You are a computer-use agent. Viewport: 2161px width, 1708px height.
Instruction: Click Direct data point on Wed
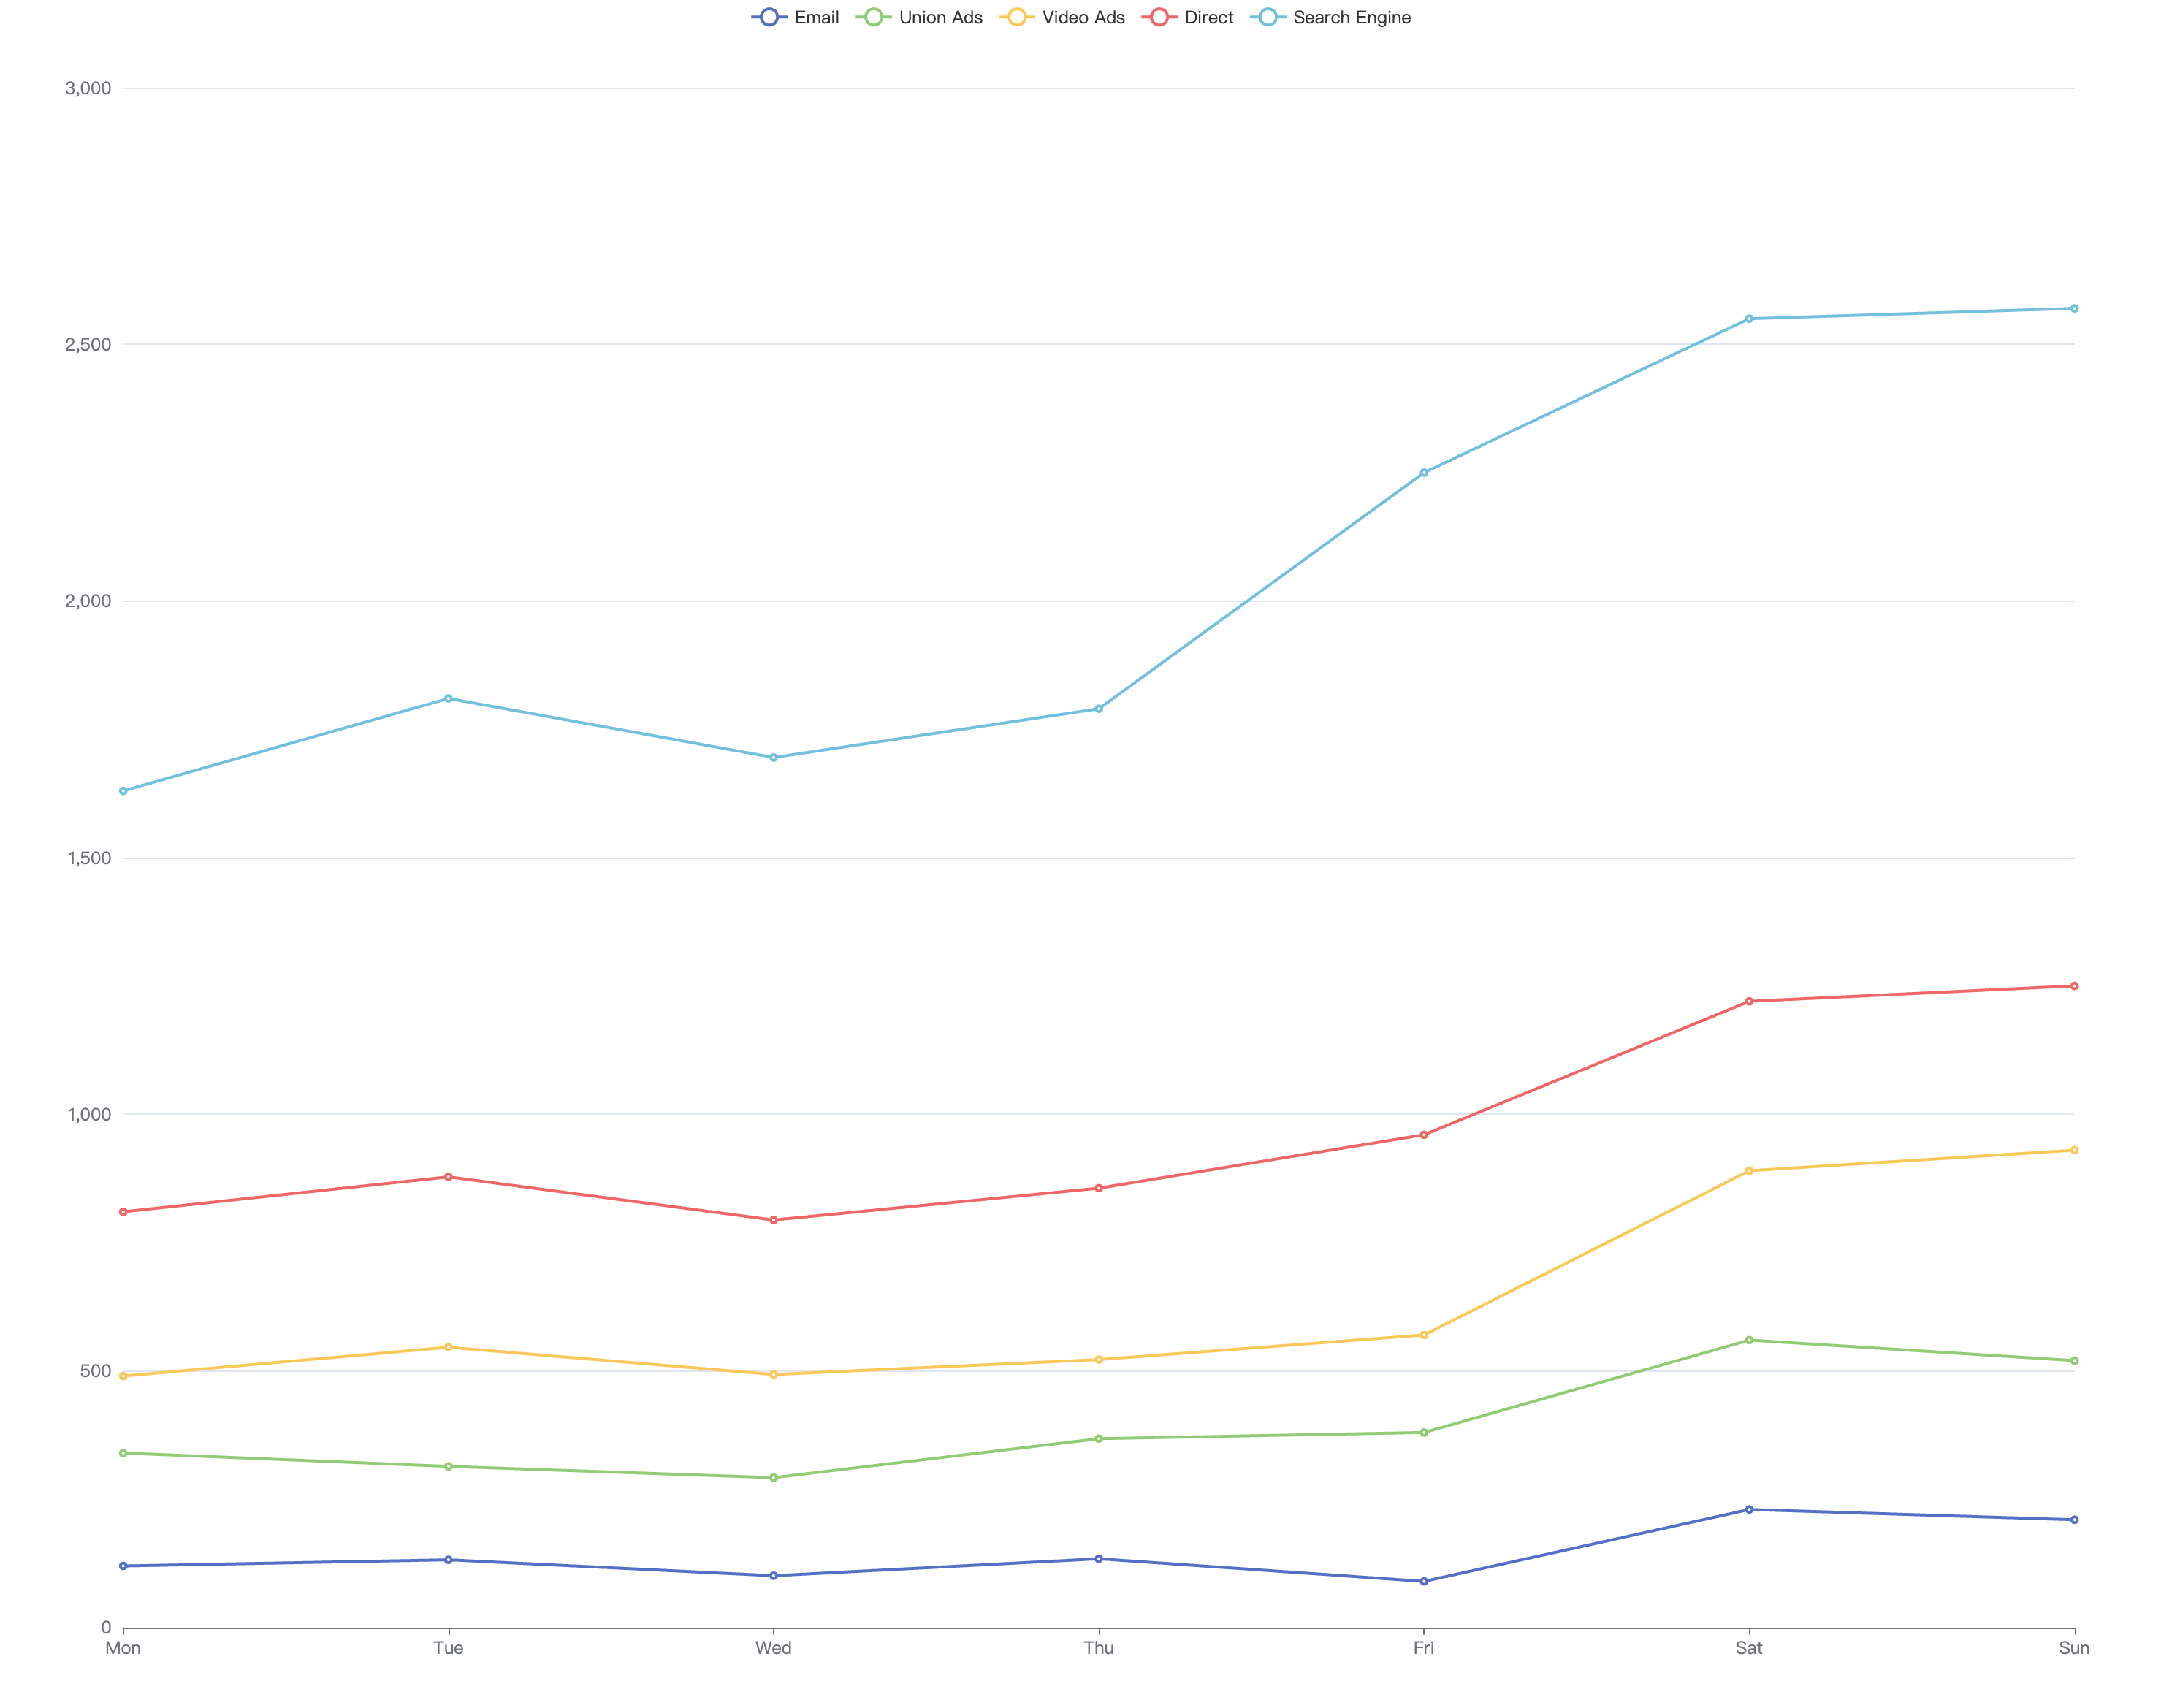pyautogui.click(x=773, y=1220)
